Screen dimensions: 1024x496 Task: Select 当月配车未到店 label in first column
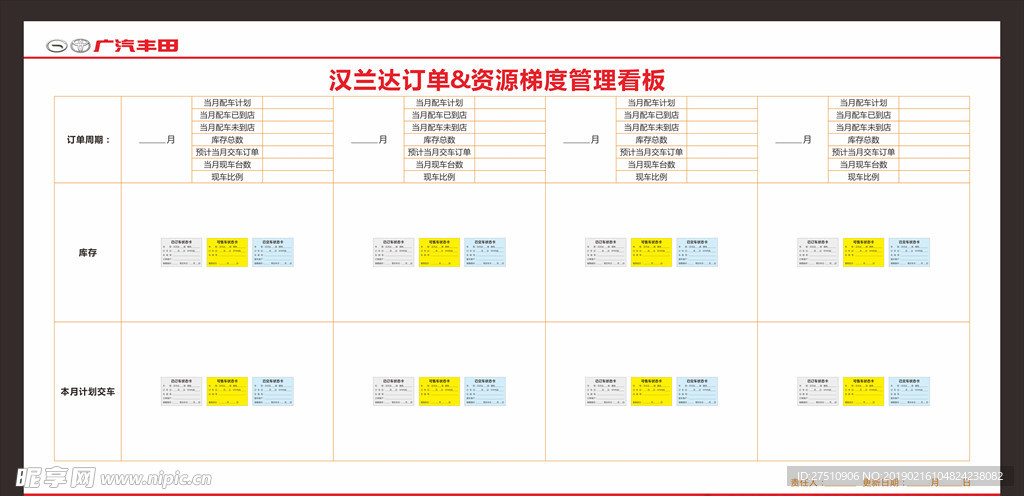pyautogui.click(x=227, y=127)
